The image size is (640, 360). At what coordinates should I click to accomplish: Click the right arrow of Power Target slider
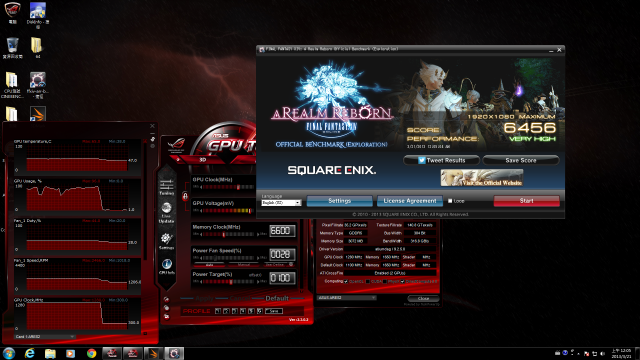[258, 281]
